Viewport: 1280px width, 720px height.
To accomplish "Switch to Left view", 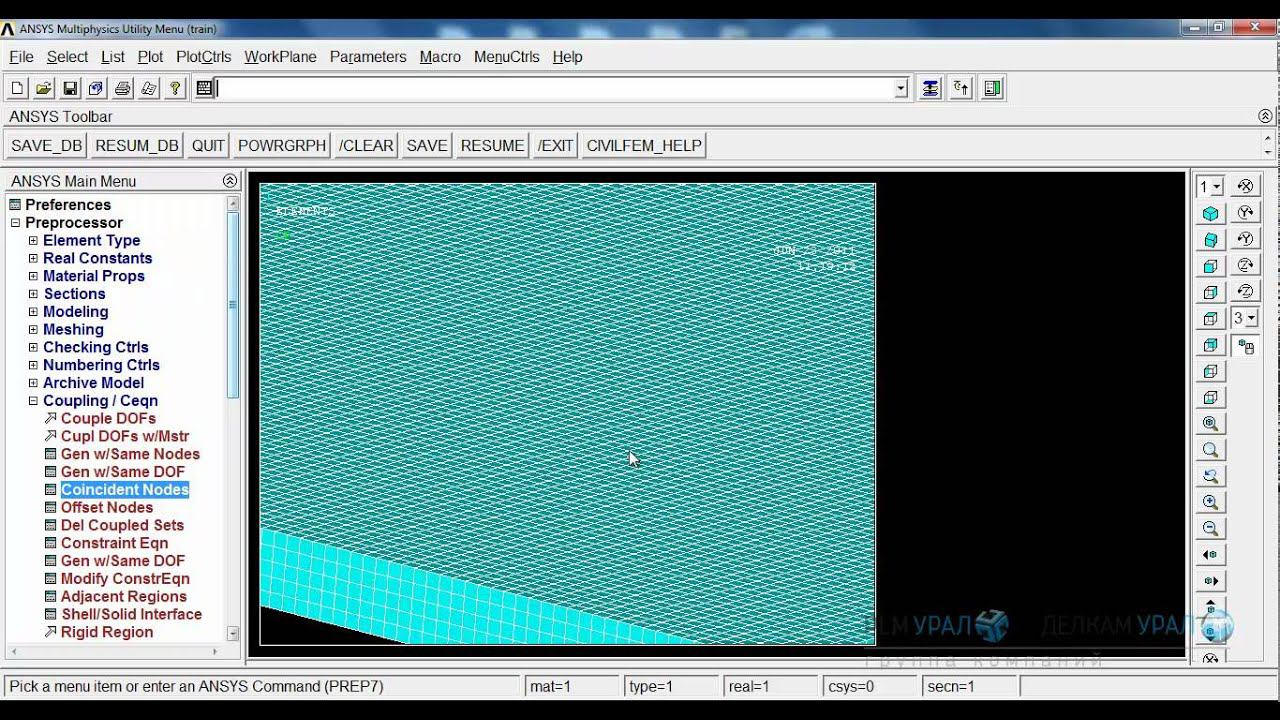I will point(1211,372).
